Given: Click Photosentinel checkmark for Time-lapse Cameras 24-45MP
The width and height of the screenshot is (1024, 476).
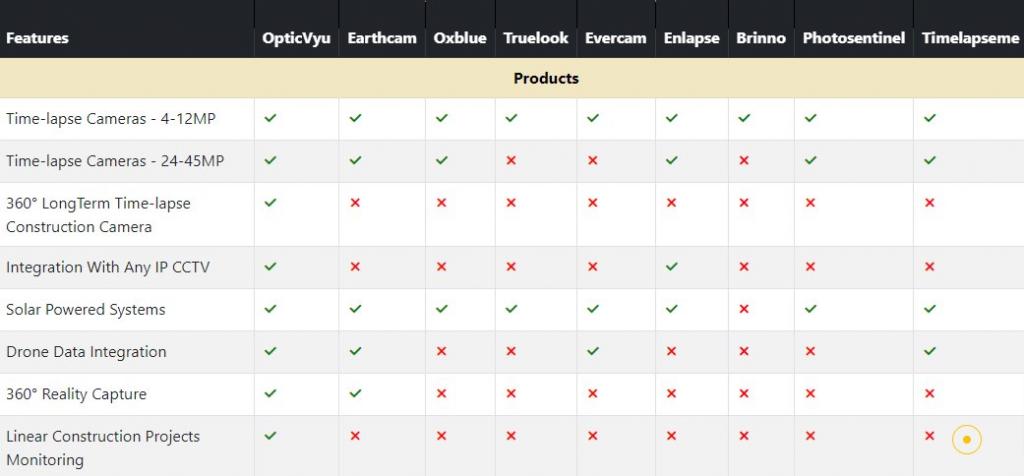Looking at the screenshot, I should pos(810,160).
